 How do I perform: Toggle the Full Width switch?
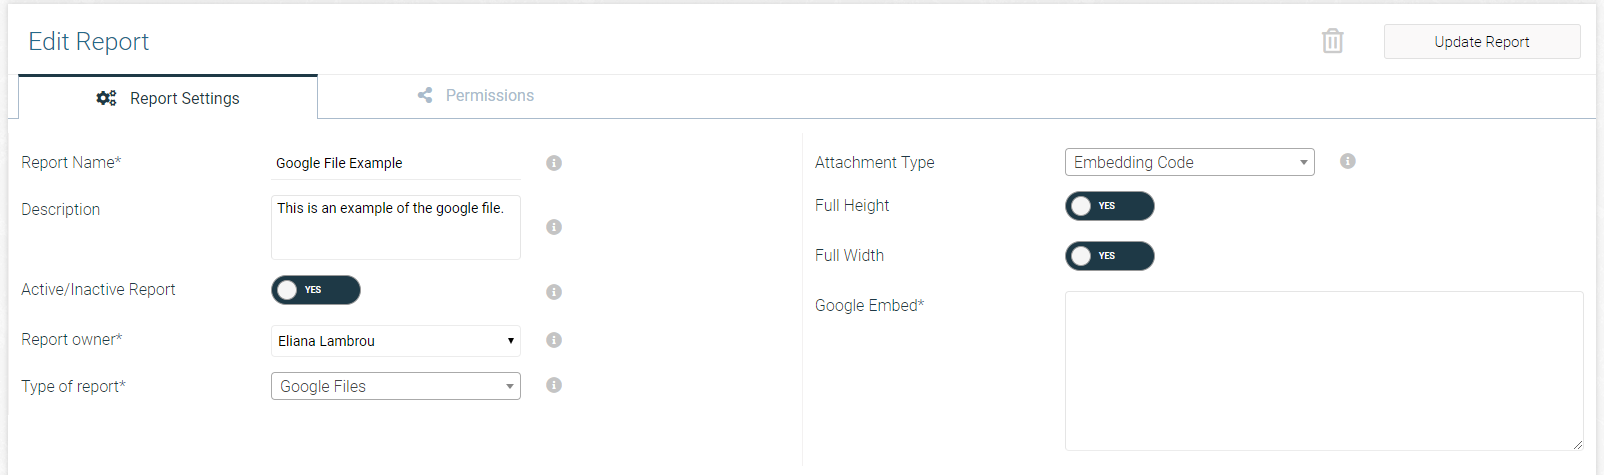point(1110,256)
